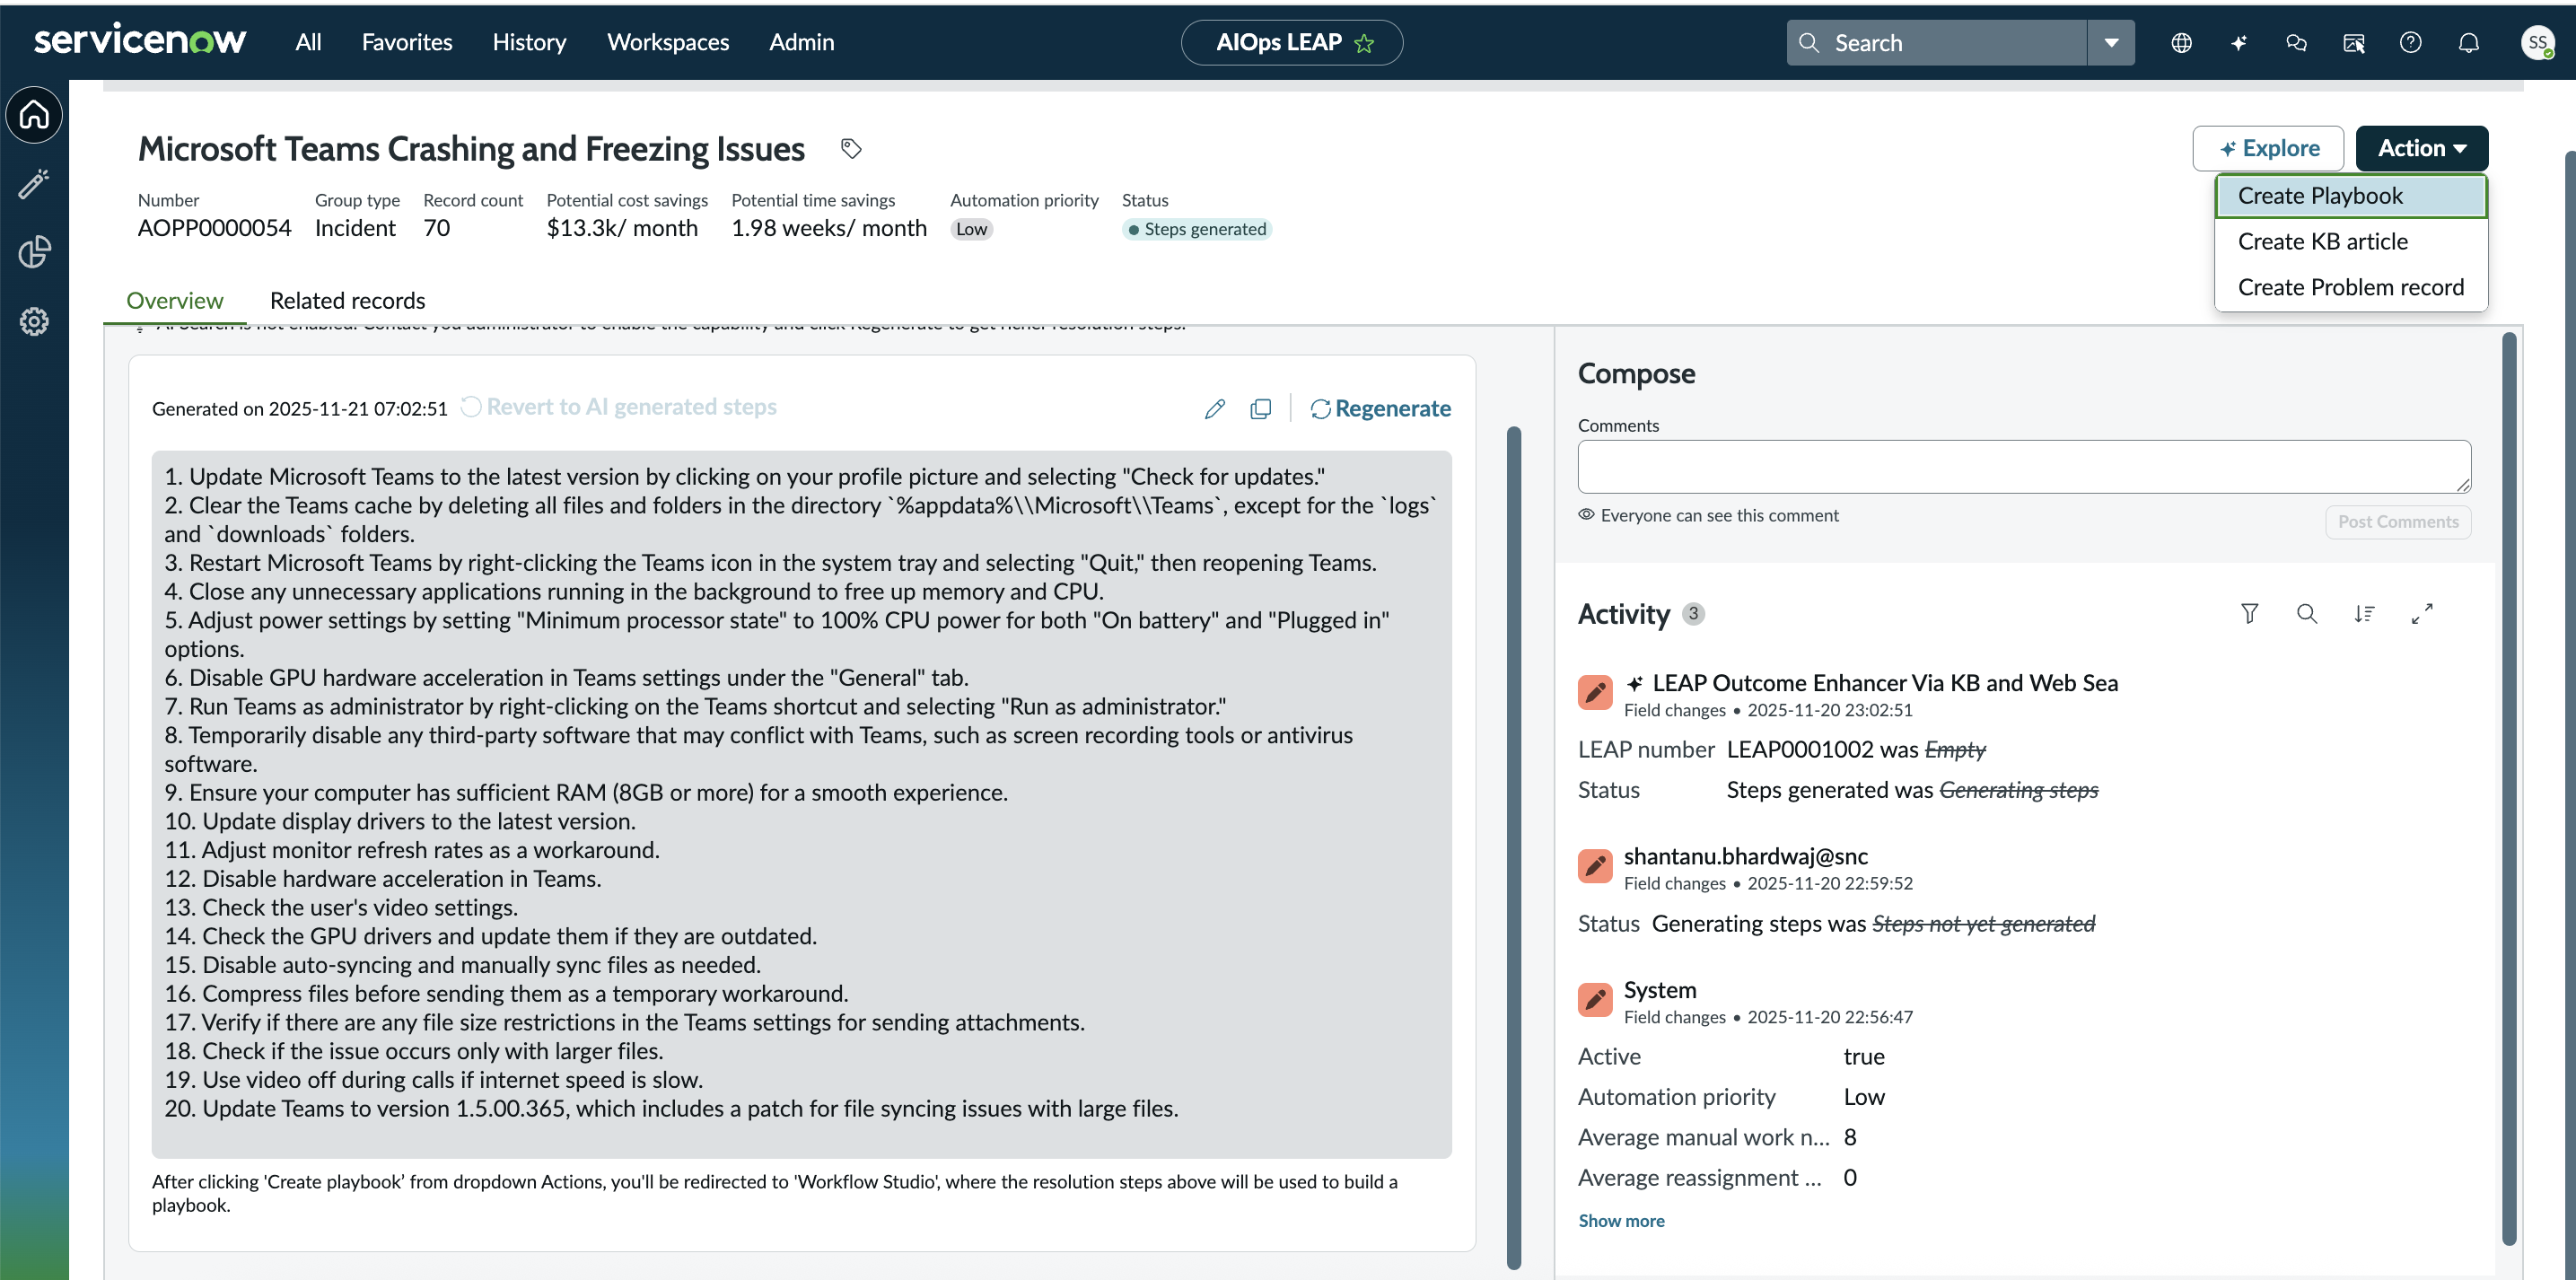Click the Group type value Incident
The width and height of the screenshot is (2576, 1280).
click(x=355, y=229)
